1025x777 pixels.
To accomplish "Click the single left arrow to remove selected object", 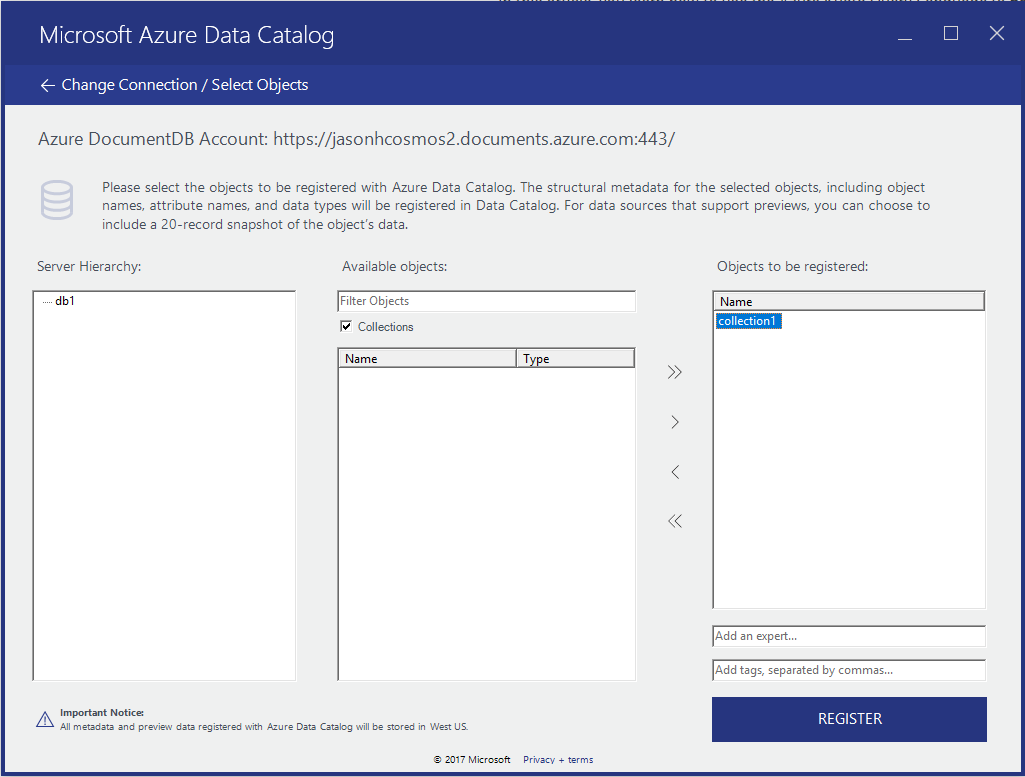I will pos(674,471).
